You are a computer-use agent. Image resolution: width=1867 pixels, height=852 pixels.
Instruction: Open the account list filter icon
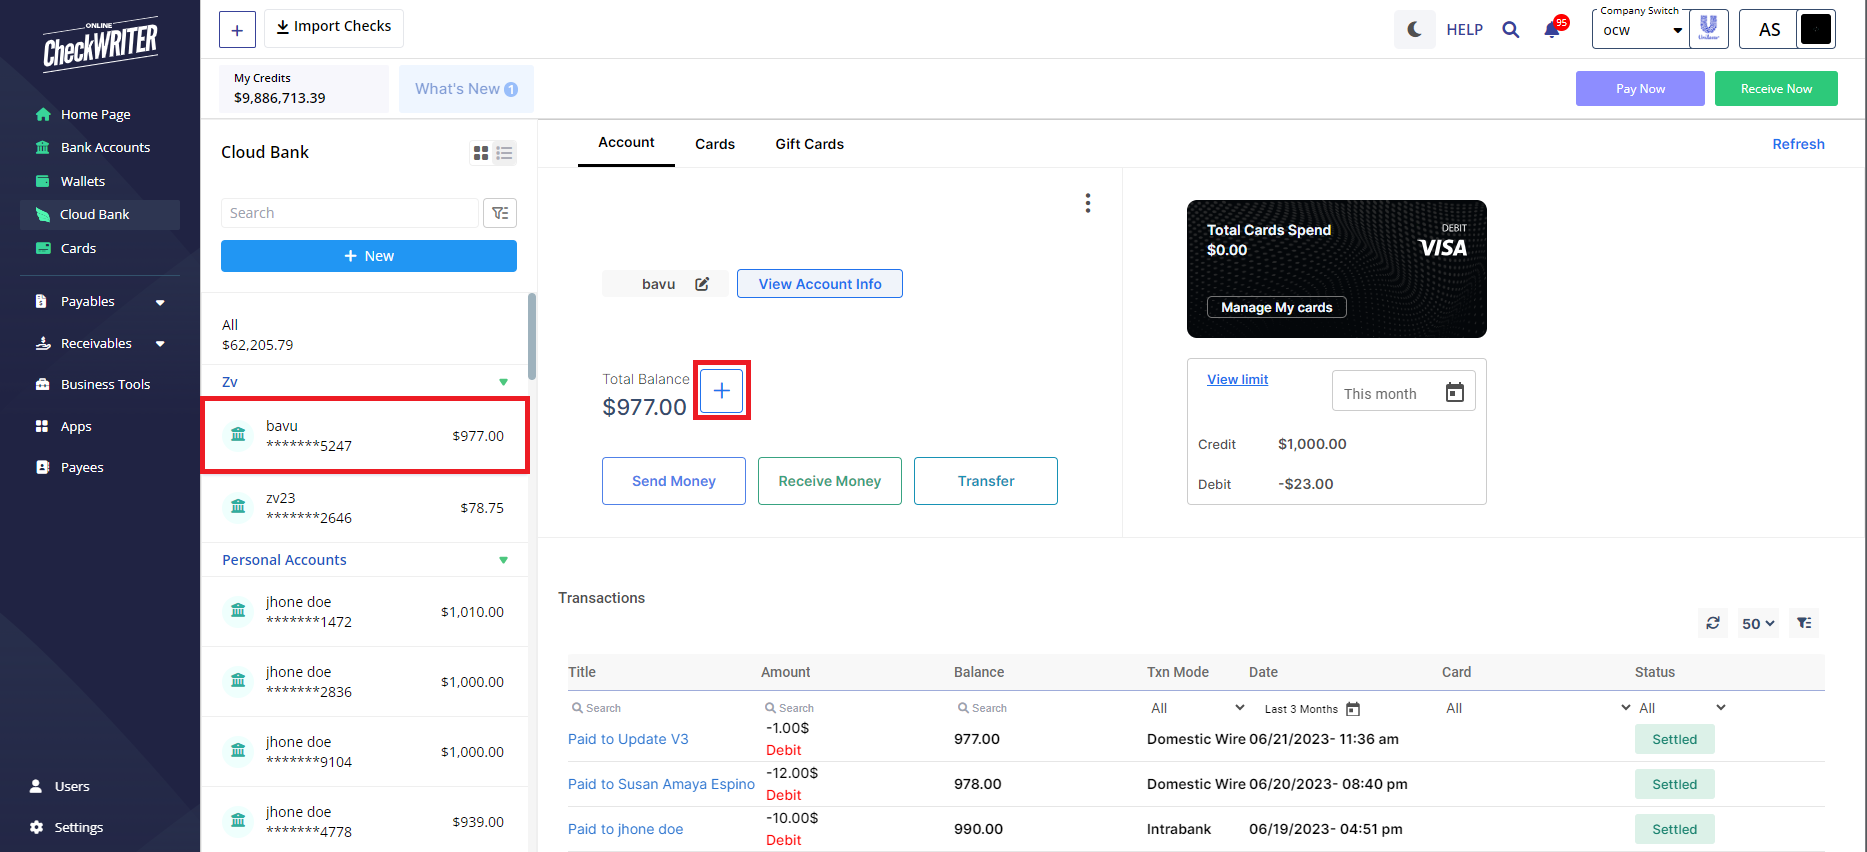coord(500,213)
